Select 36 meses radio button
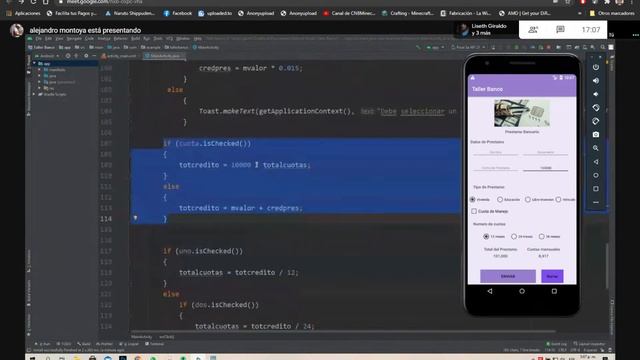This screenshot has height=360, width=640. click(x=542, y=236)
